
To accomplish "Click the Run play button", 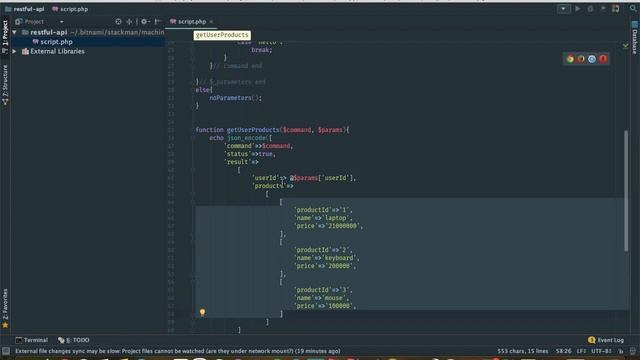I will coord(578,9).
